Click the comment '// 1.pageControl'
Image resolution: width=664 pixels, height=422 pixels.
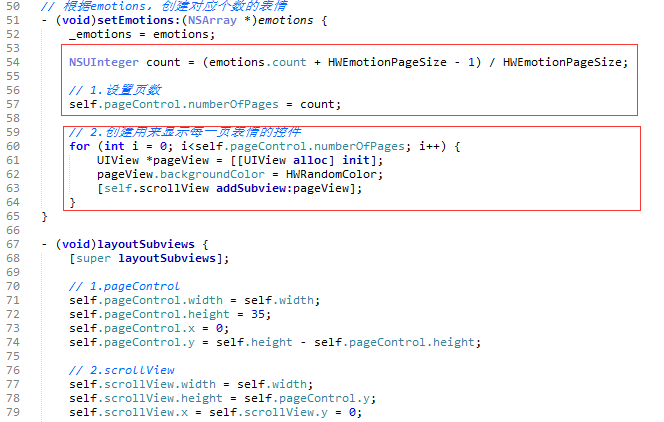tap(124, 286)
